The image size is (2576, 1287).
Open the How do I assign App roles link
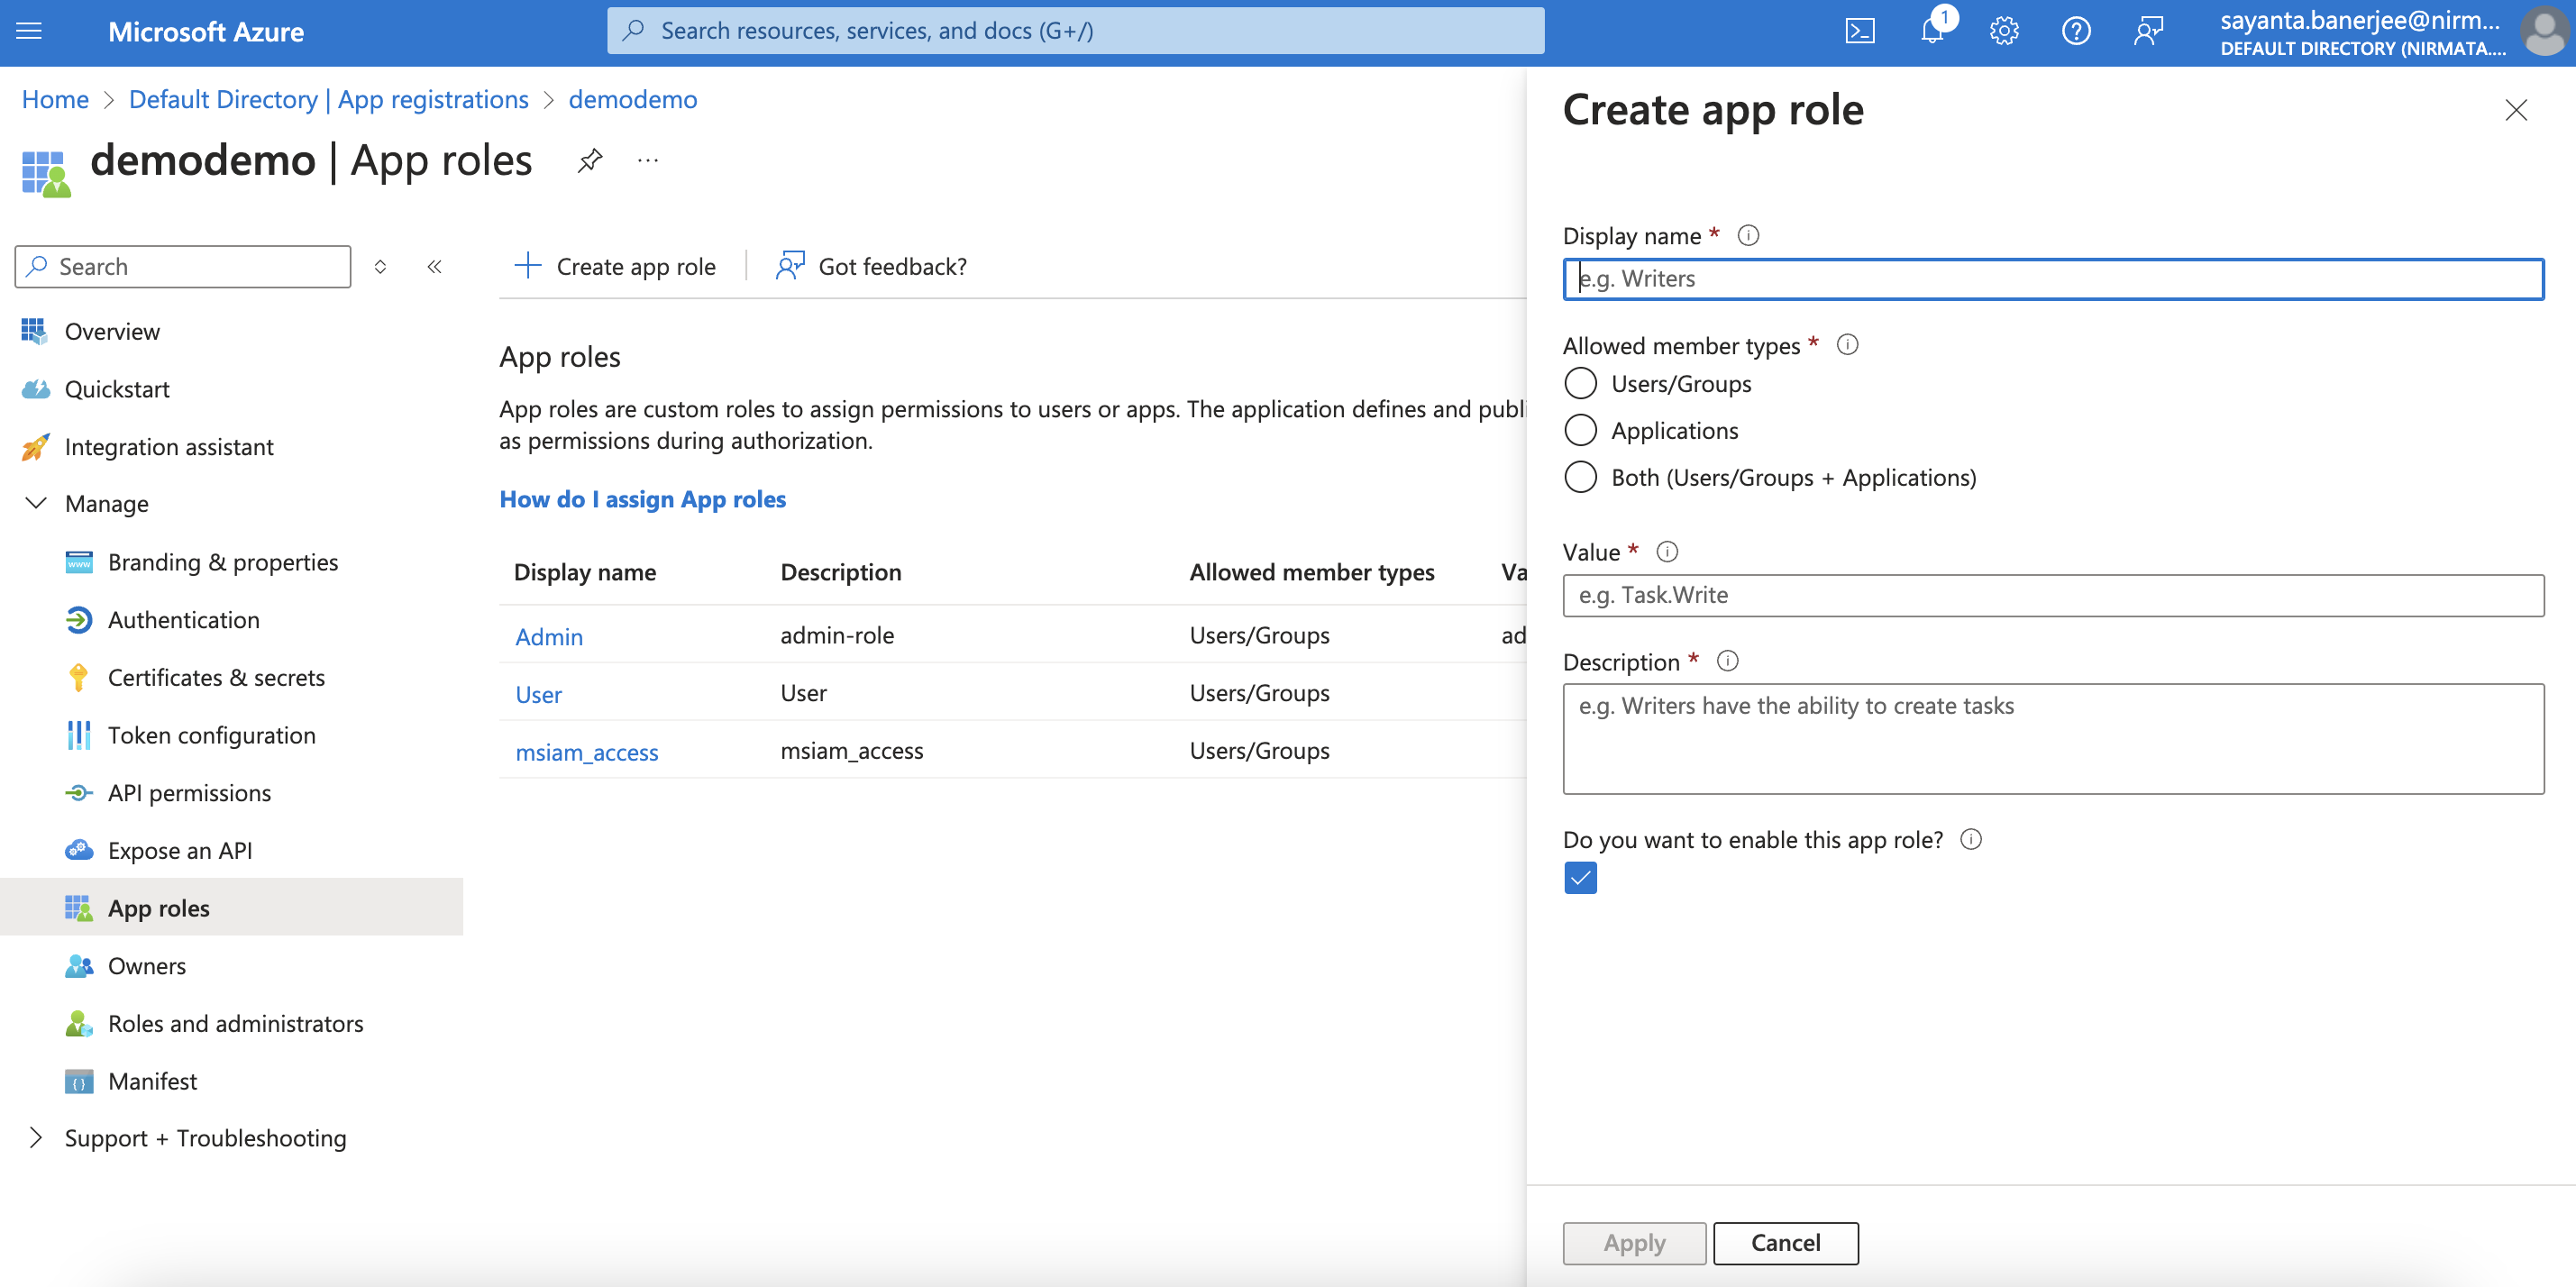(642, 499)
